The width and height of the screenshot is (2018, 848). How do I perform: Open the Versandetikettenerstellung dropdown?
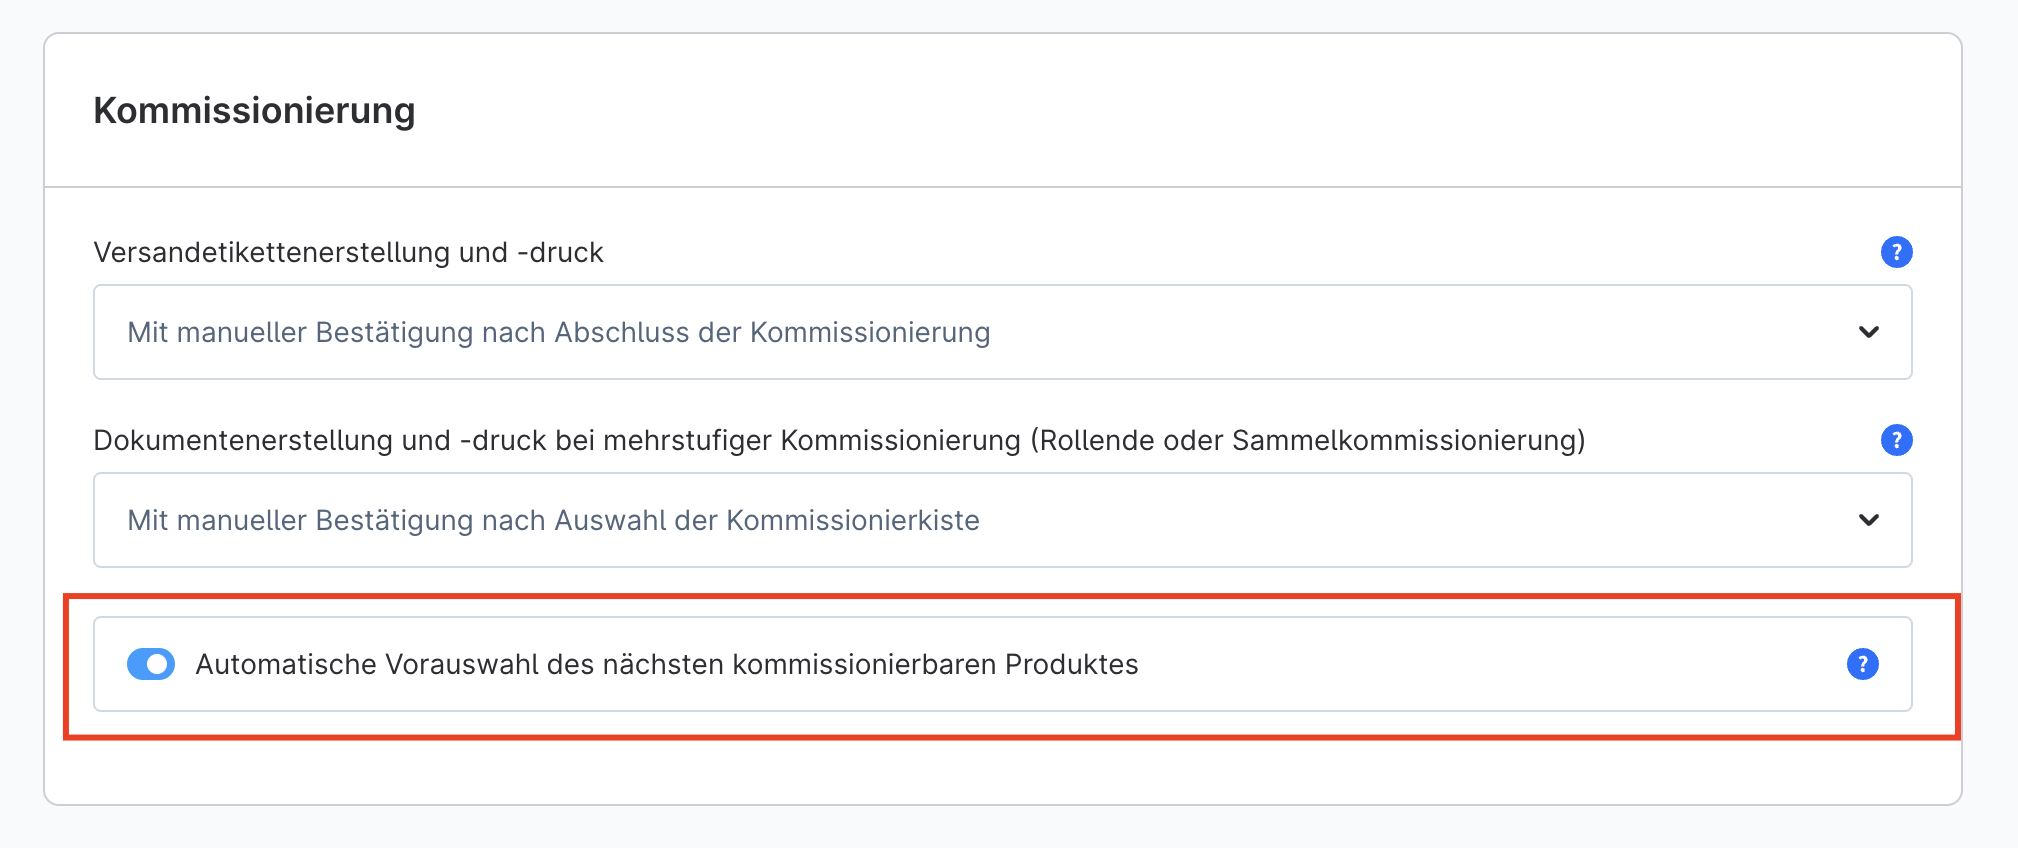pyautogui.click(x=1001, y=332)
